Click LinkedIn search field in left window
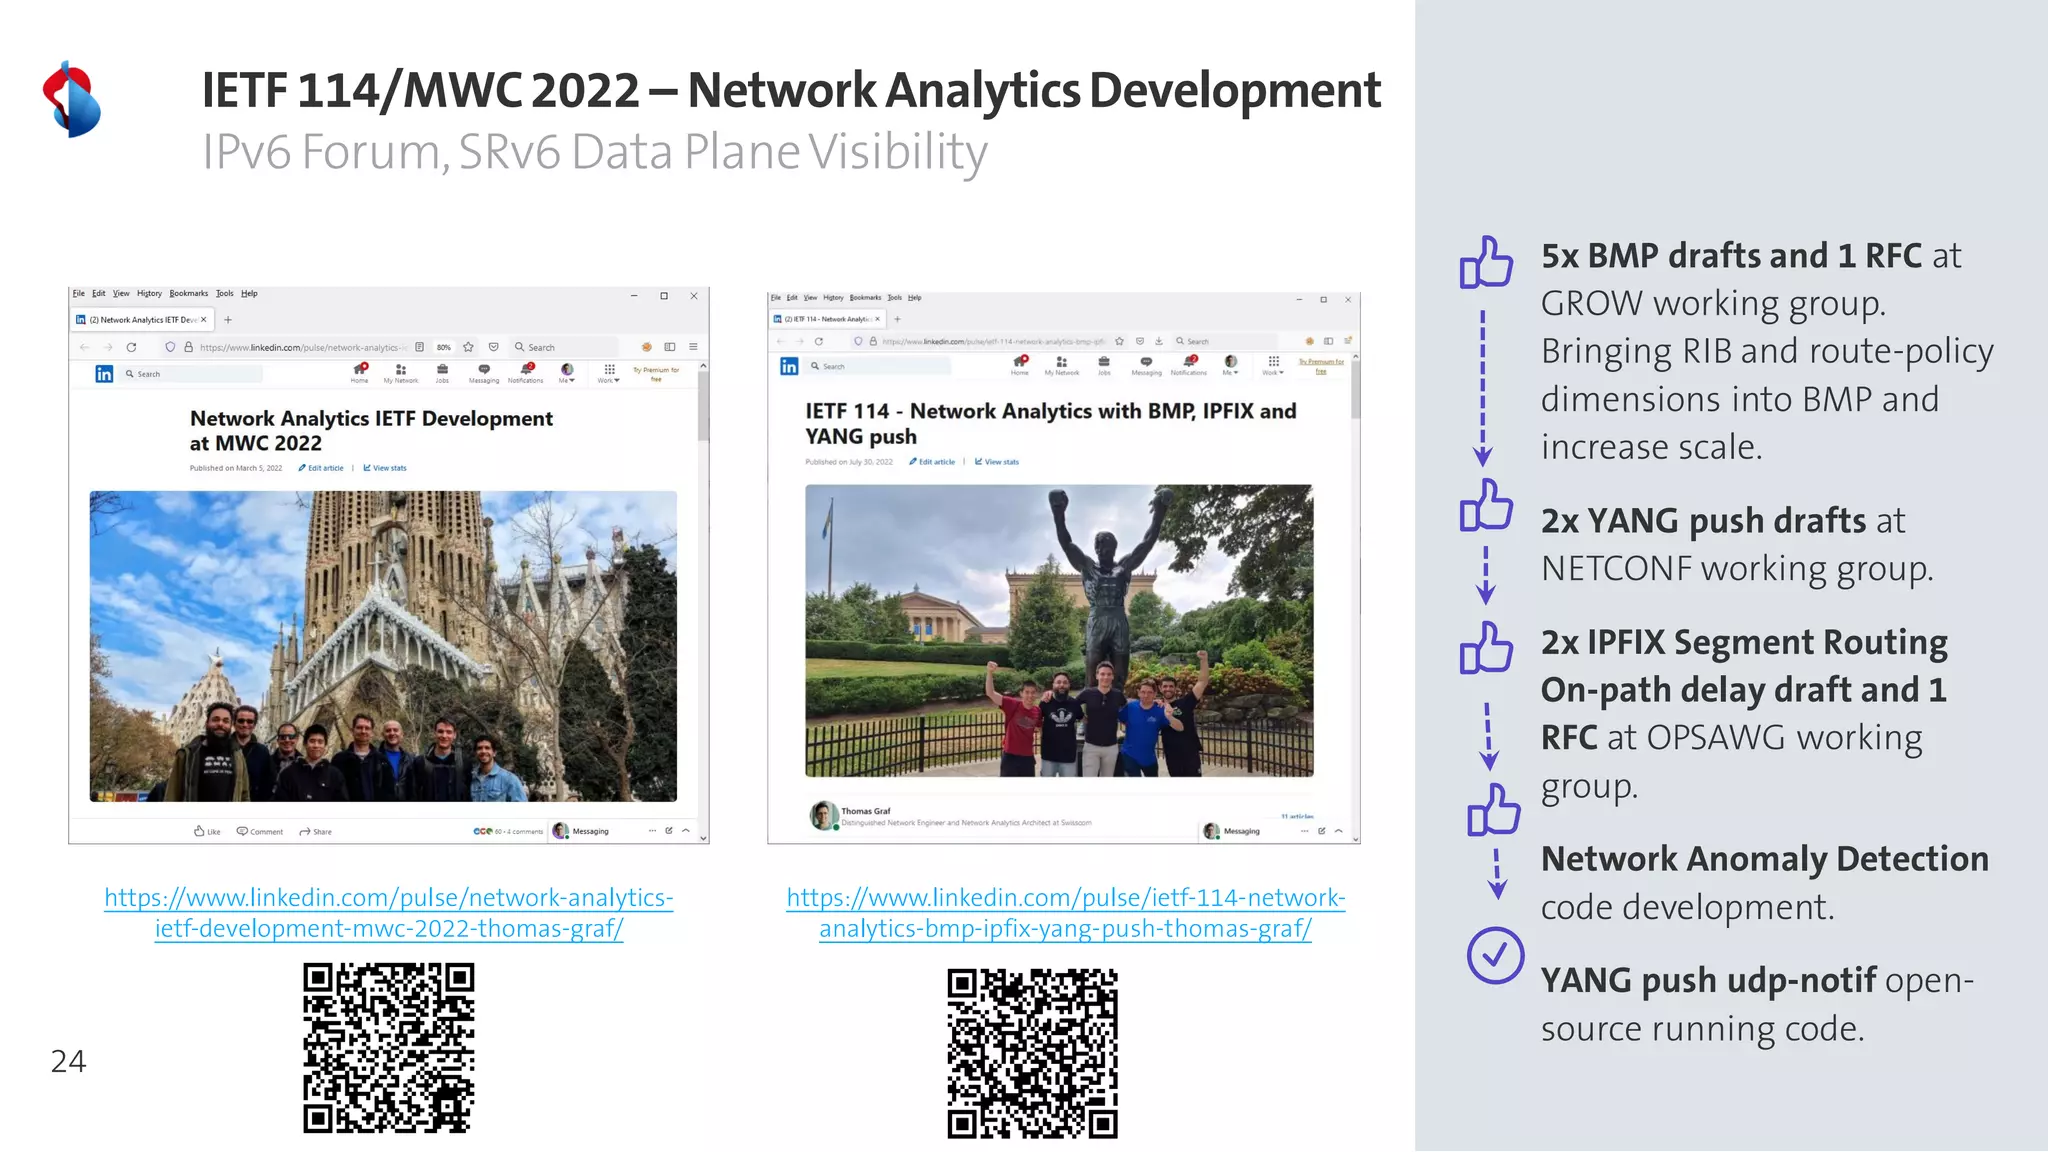 pos(192,374)
